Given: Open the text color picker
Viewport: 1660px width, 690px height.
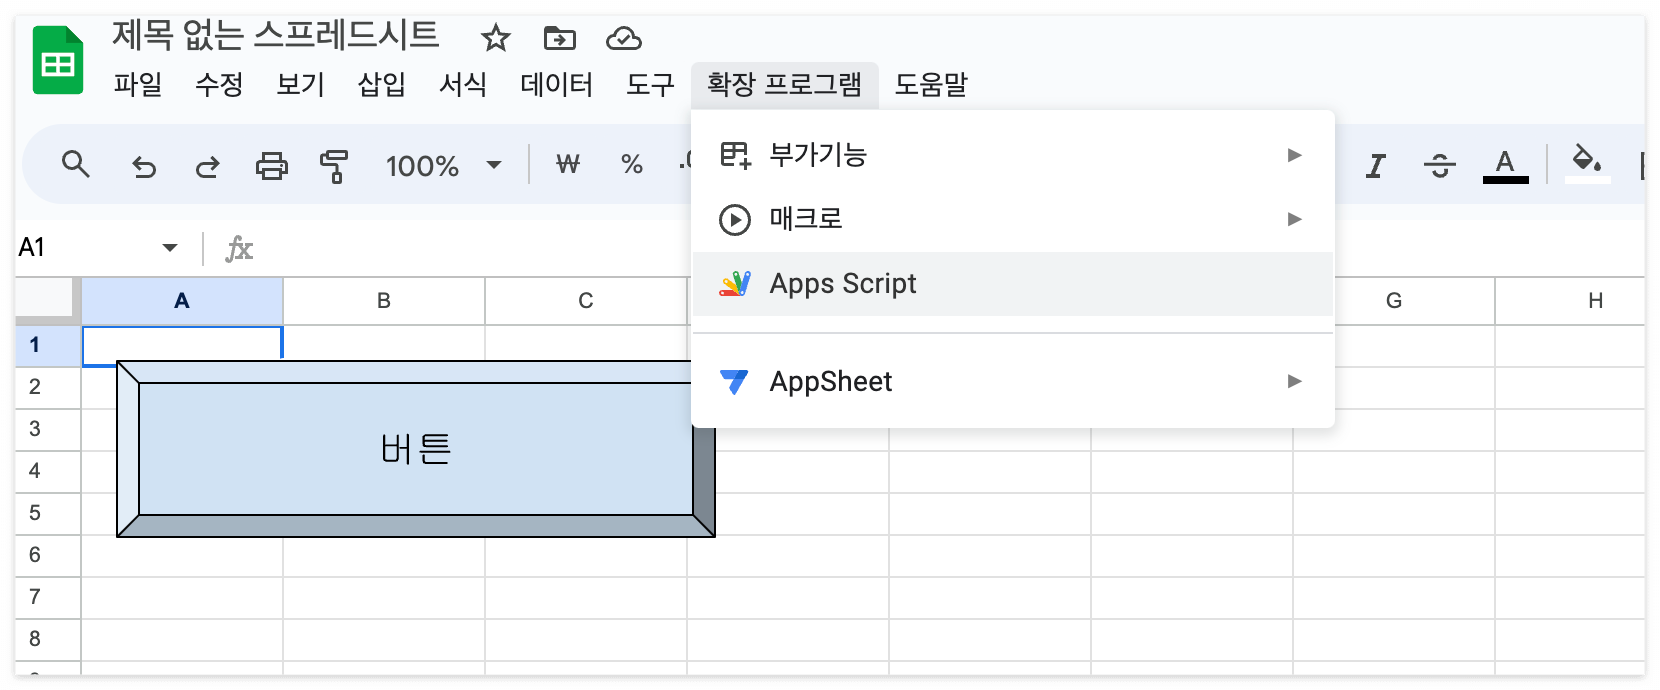Looking at the screenshot, I should tap(1505, 165).
